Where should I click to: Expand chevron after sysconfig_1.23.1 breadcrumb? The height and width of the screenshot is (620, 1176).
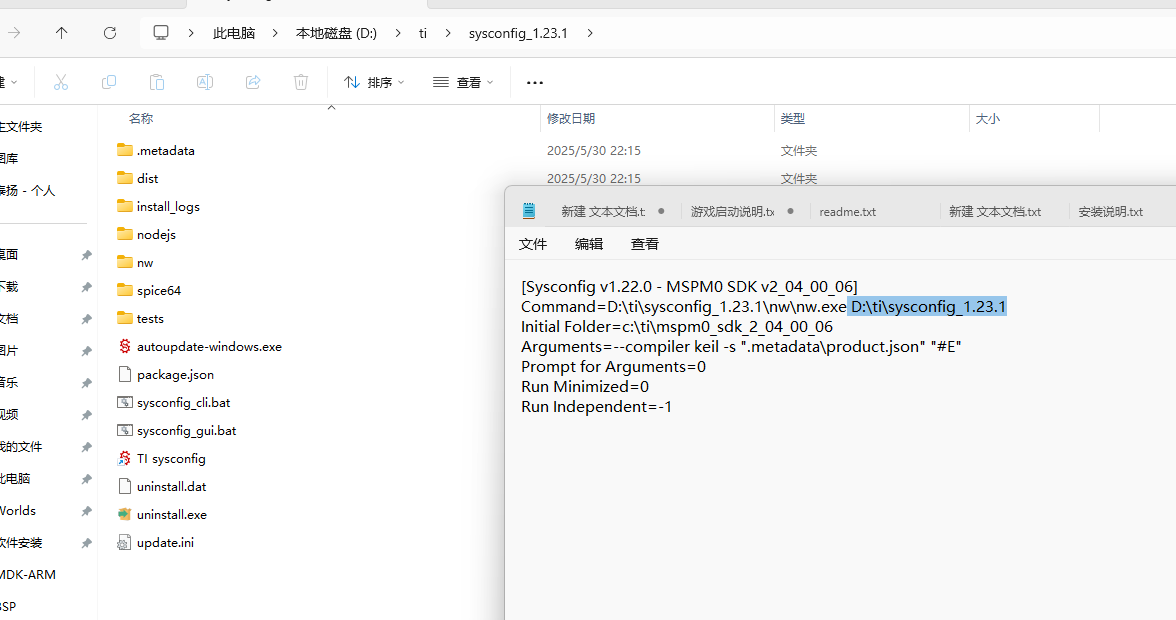click(x=590, y=33)
